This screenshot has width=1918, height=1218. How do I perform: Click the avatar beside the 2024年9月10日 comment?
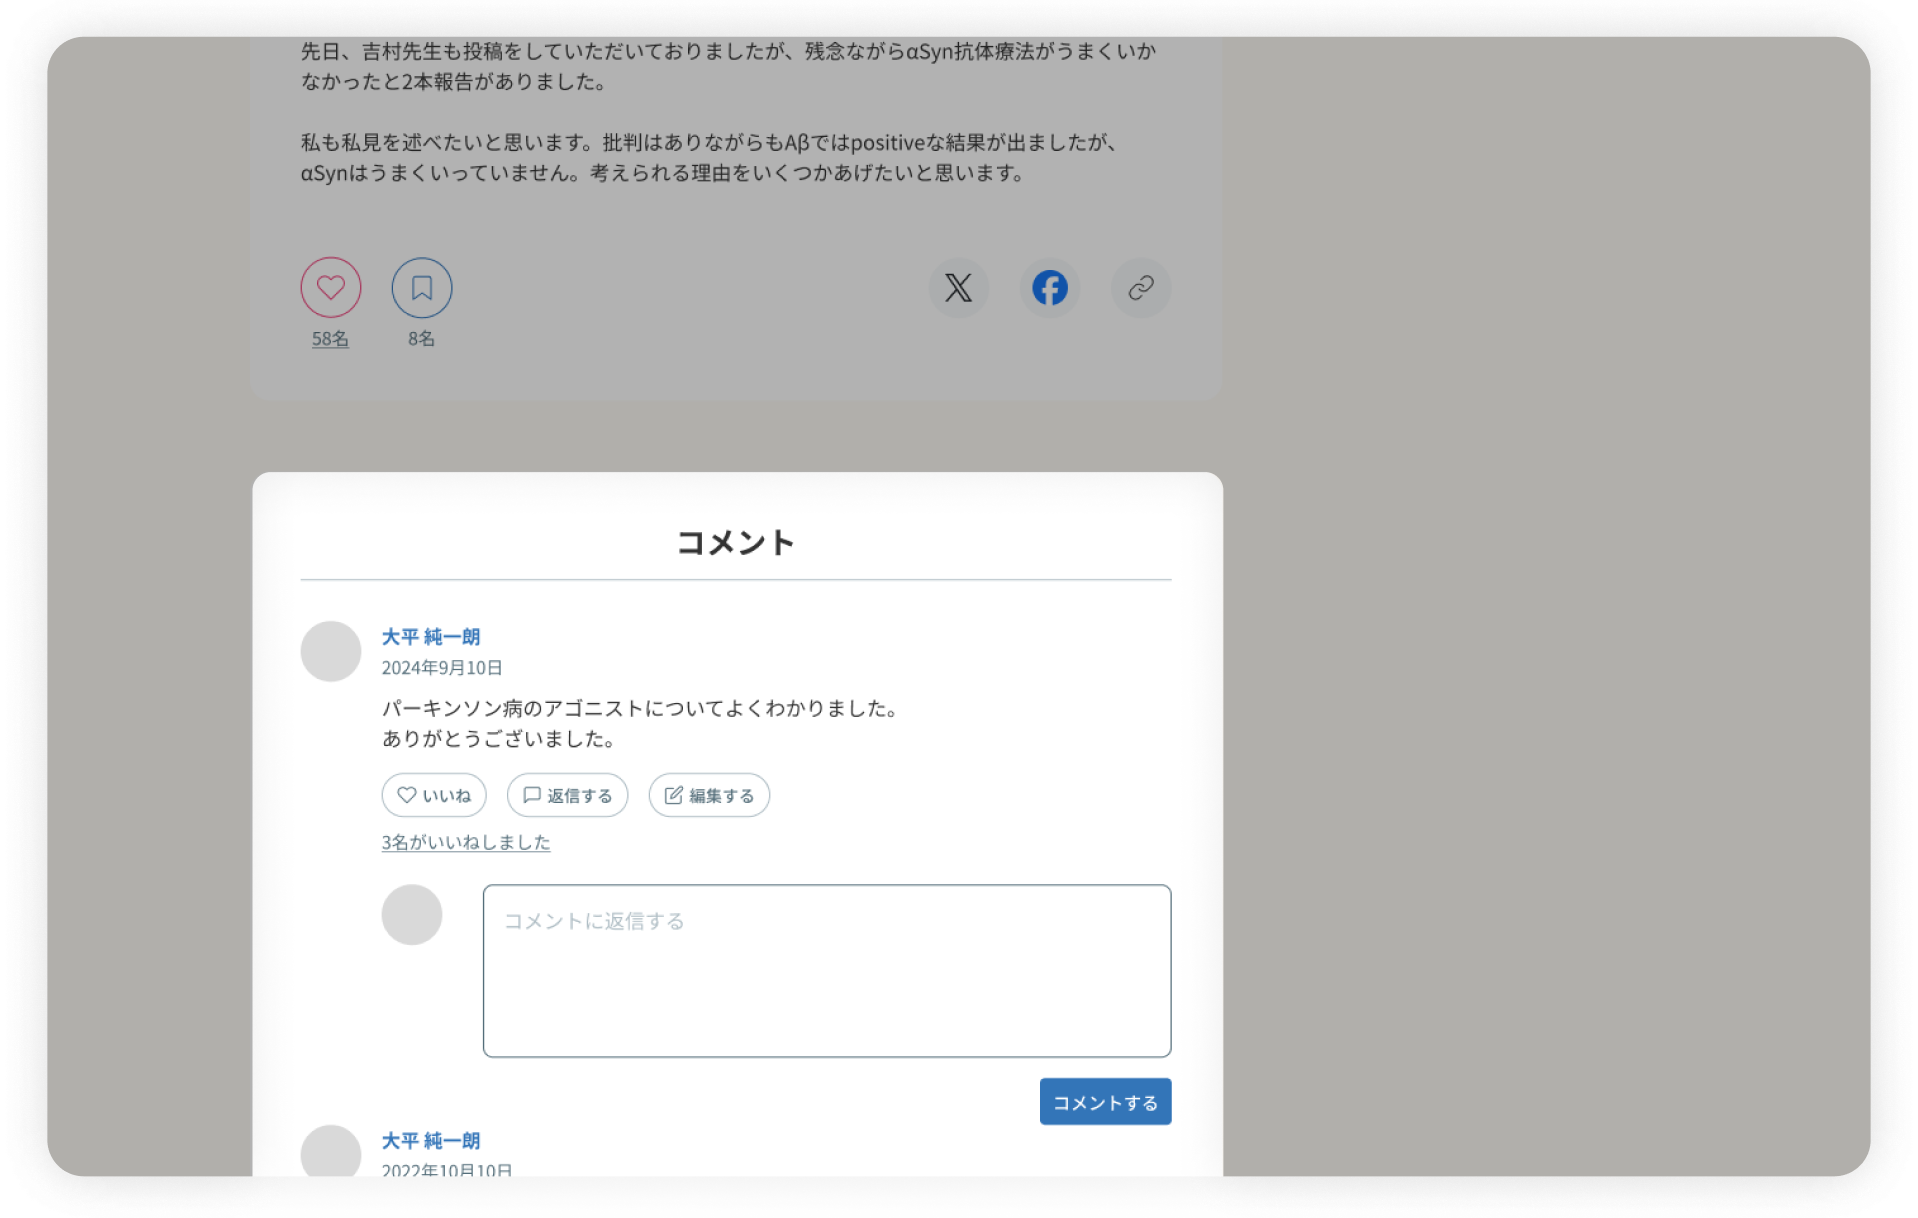pos(330,651)
